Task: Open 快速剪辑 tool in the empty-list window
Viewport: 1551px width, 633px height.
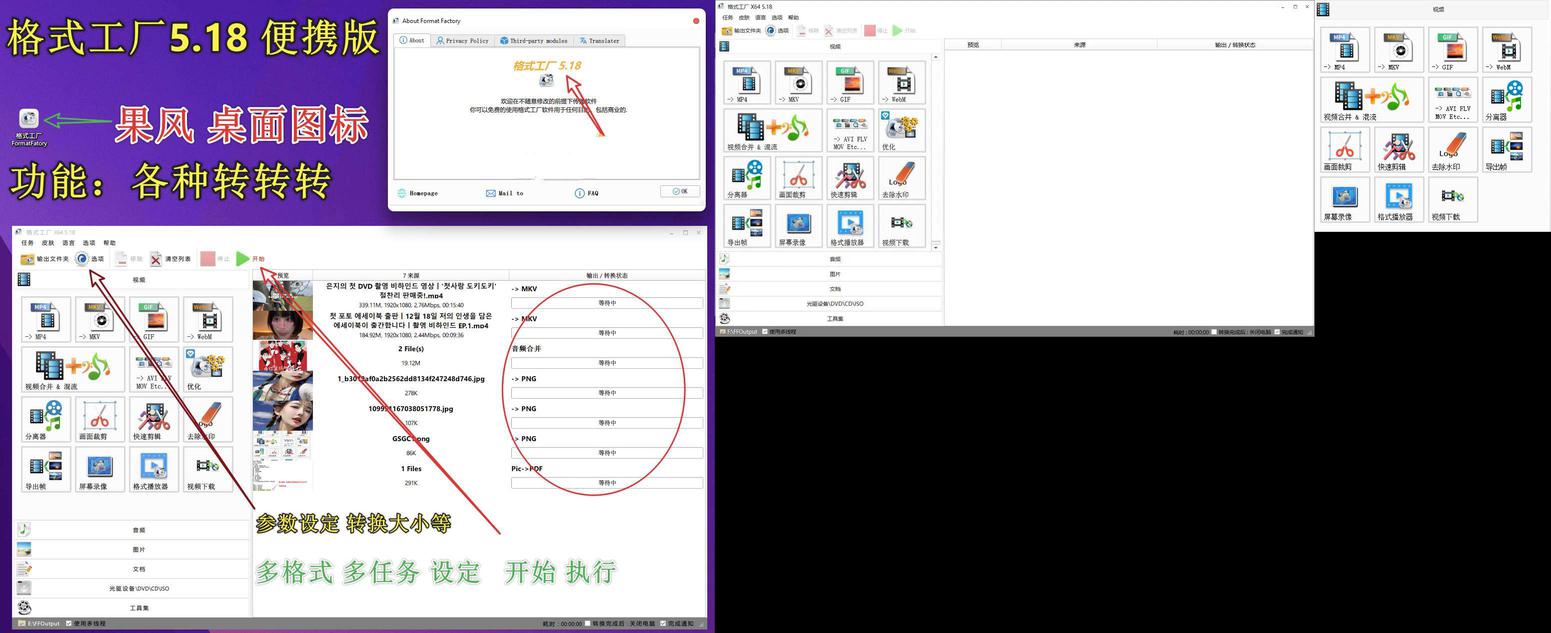Action: (x=850, y=178)
